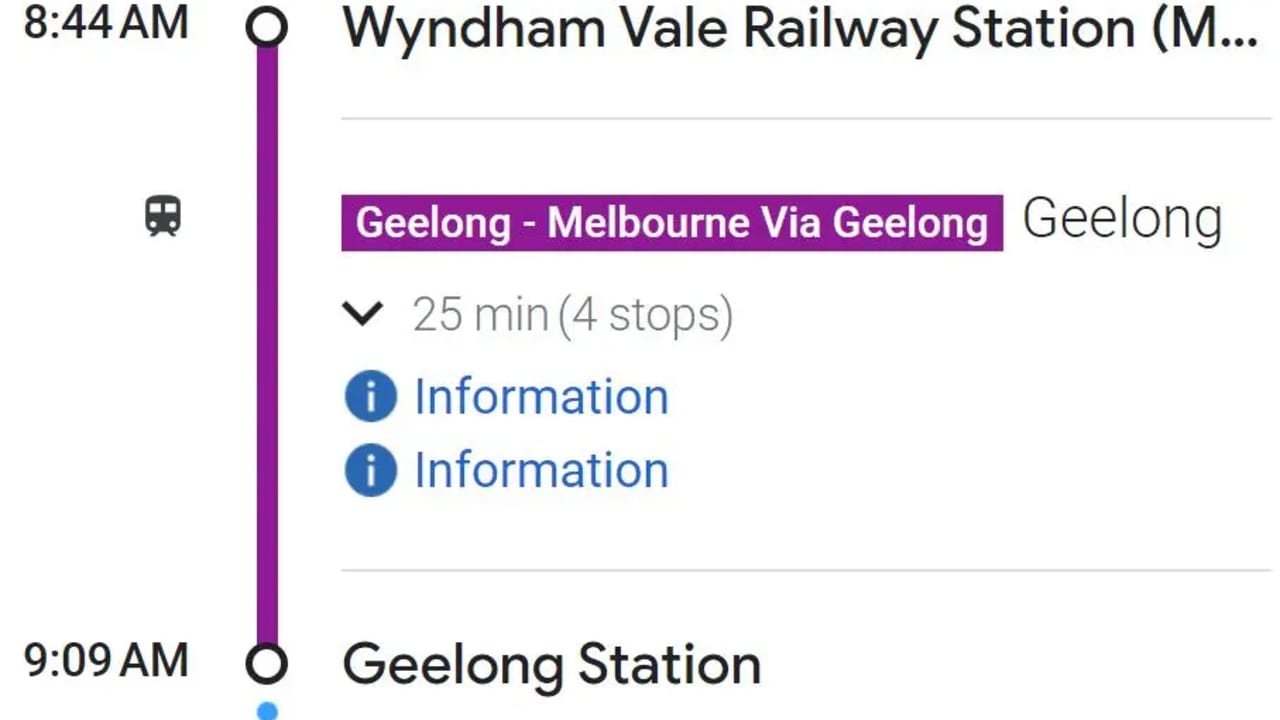Select the Wyndham Vale Railway Station stop name
Screen dimensions: 1280x720
pos(740,28)
